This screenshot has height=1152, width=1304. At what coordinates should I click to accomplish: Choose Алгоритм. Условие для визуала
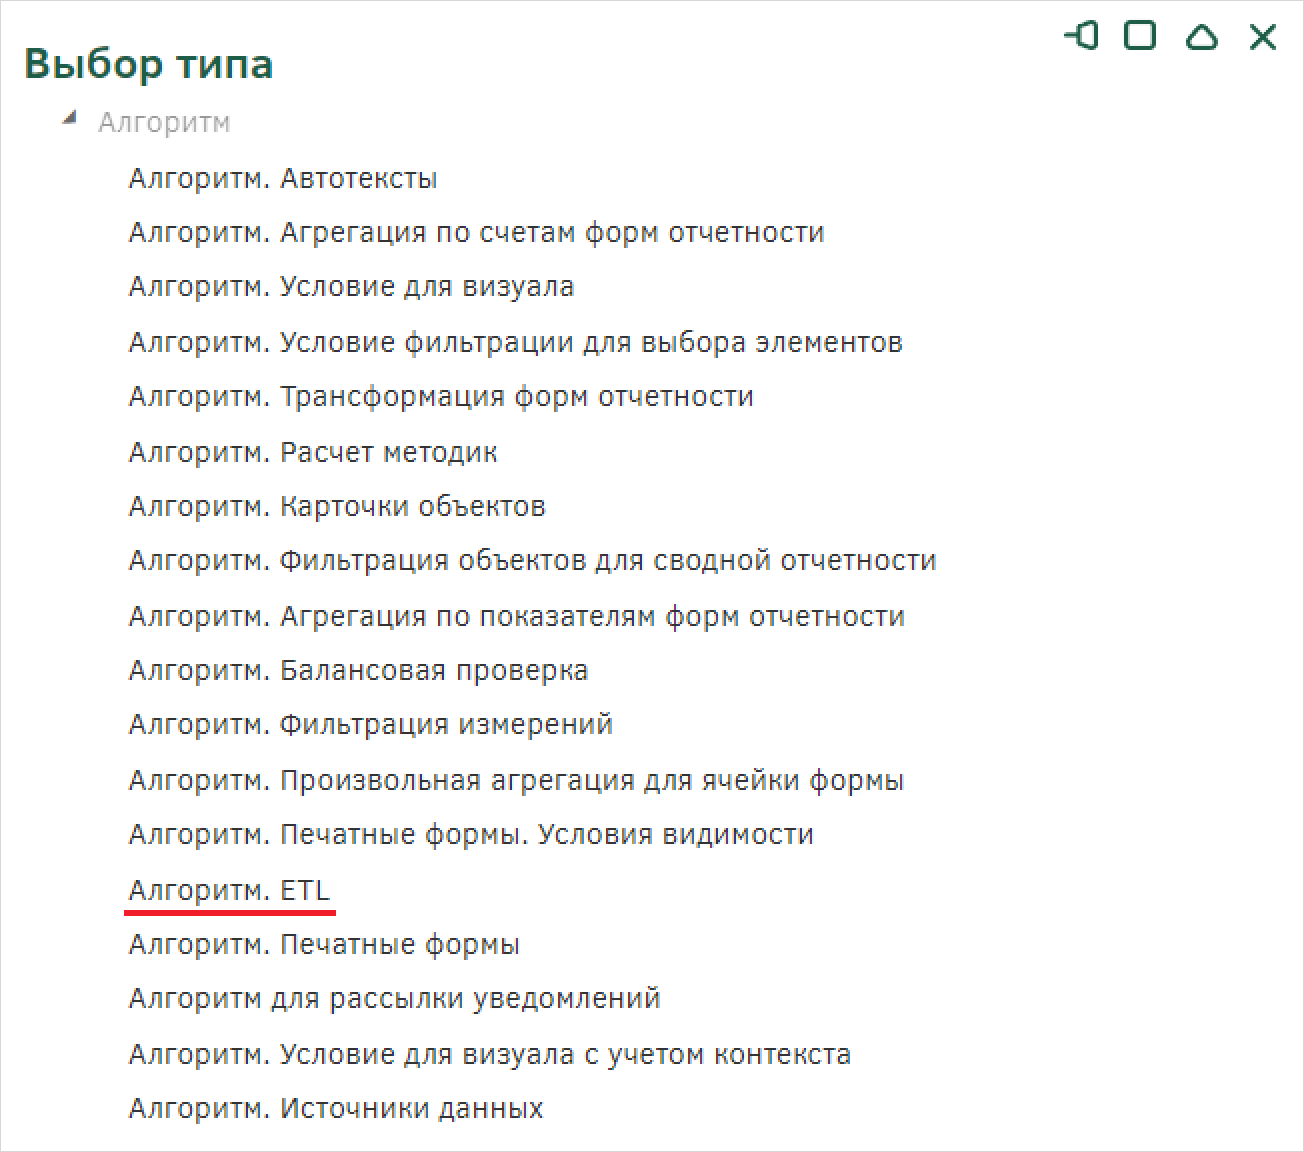pos(351,287)
